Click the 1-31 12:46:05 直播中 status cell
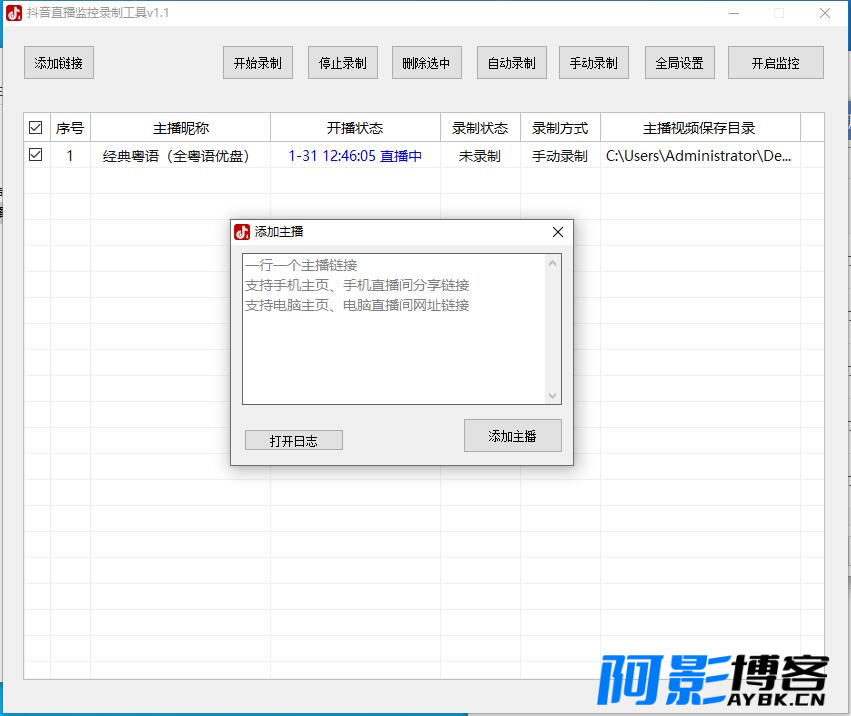The image size is (851, 716). point(355,156)
